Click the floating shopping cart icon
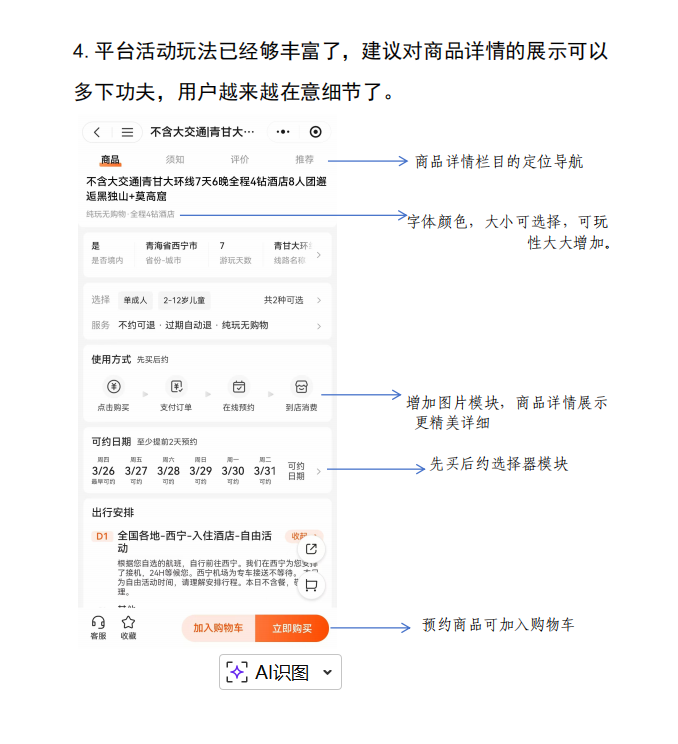The height and width of the screenshot is (744, 678). pos(311,585)
